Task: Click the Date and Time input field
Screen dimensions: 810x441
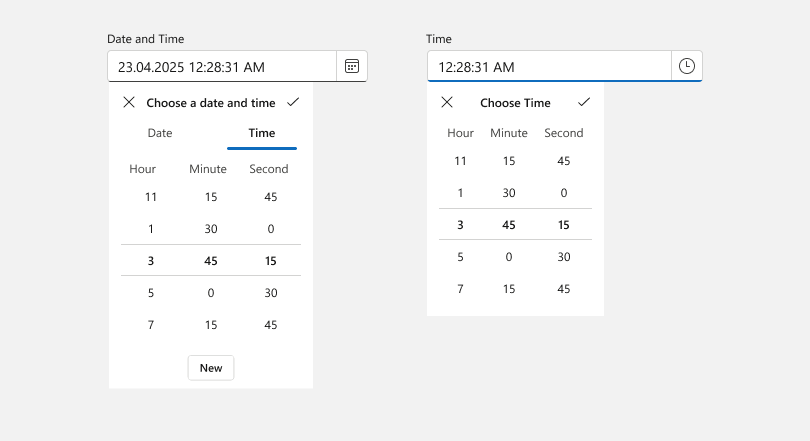Action: [222, 67]
